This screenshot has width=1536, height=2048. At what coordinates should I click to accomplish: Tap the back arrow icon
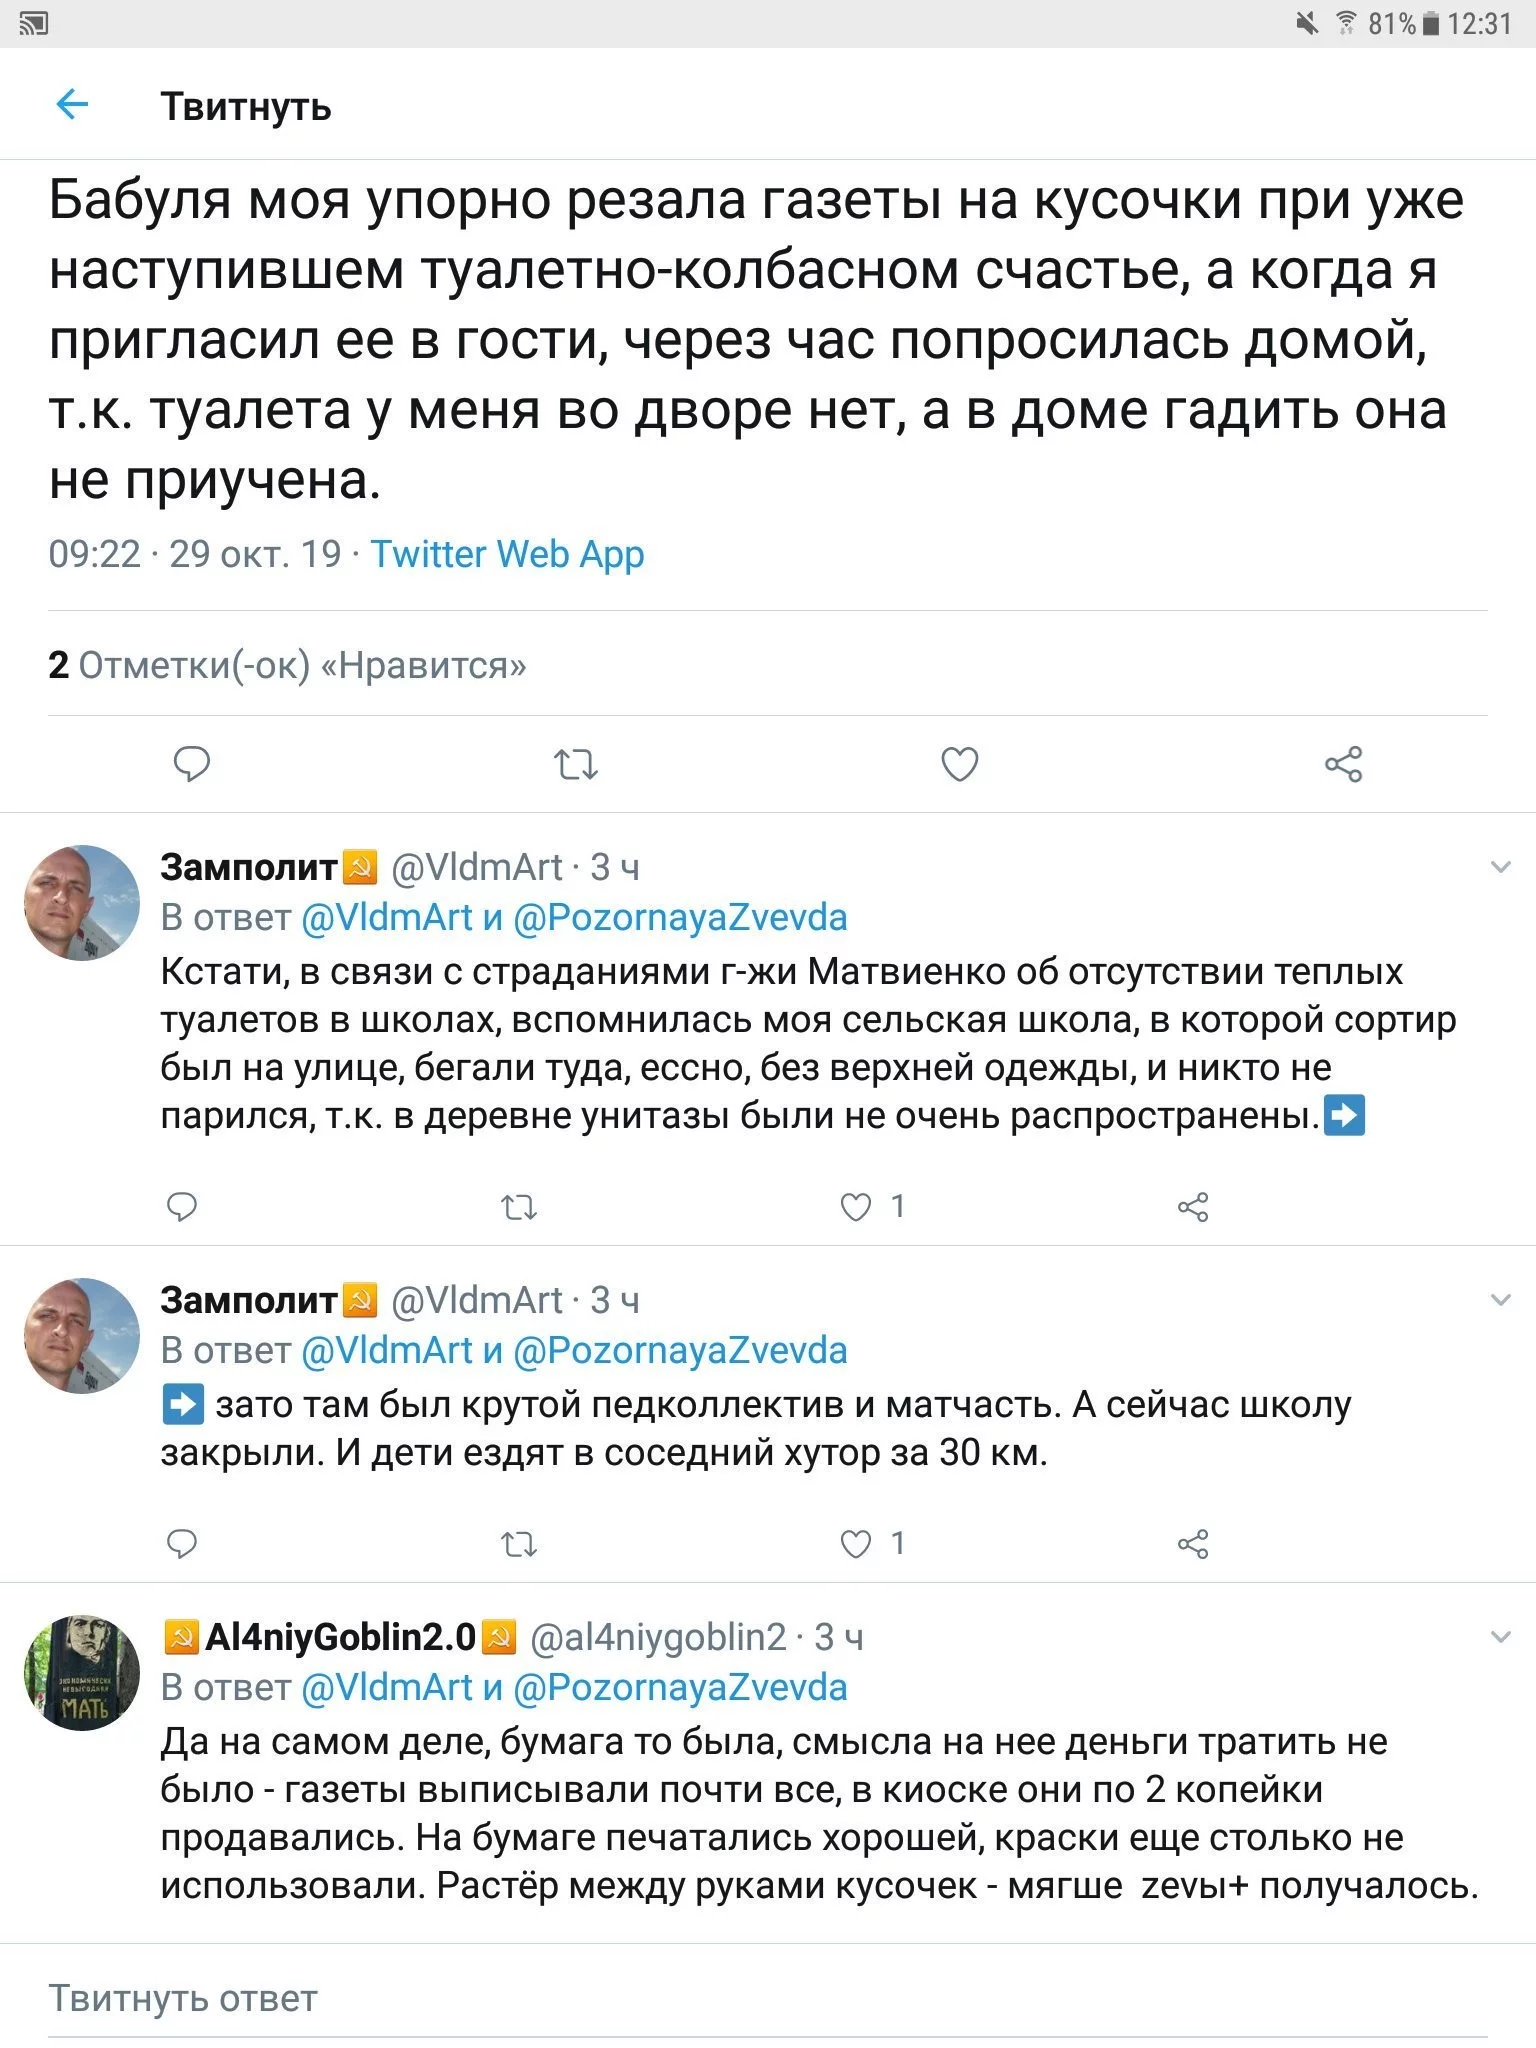pyautogui.click(x=73, y=104)
